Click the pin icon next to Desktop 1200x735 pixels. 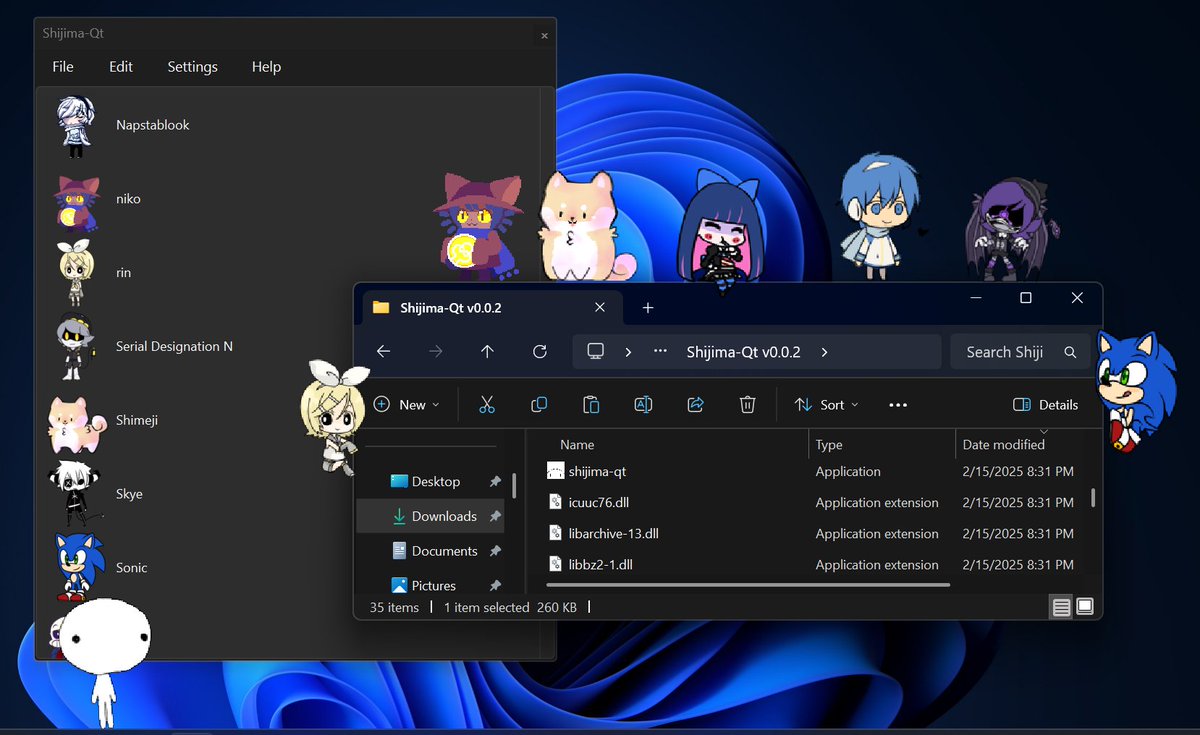[495, 482]
